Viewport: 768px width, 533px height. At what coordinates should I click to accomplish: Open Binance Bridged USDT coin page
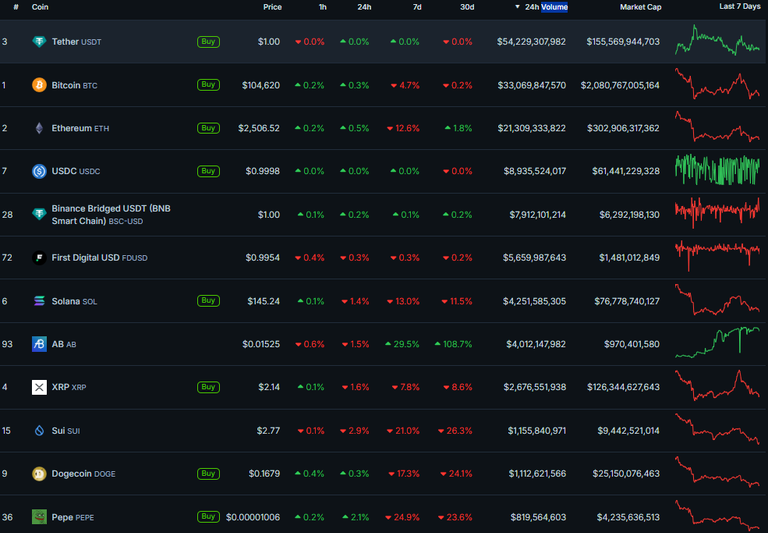pyautogui.click(x=111, y=215)
